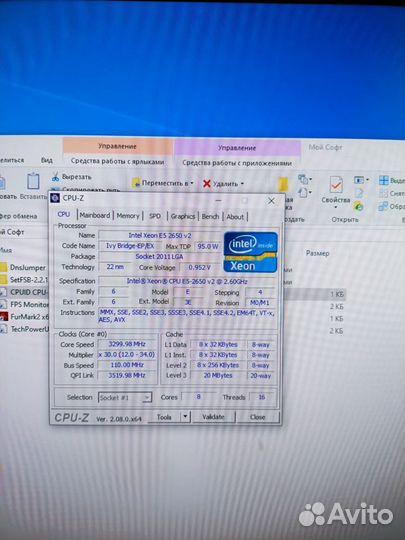
Task: Minimize the CPU-Z window
Action: click(218, 200)
